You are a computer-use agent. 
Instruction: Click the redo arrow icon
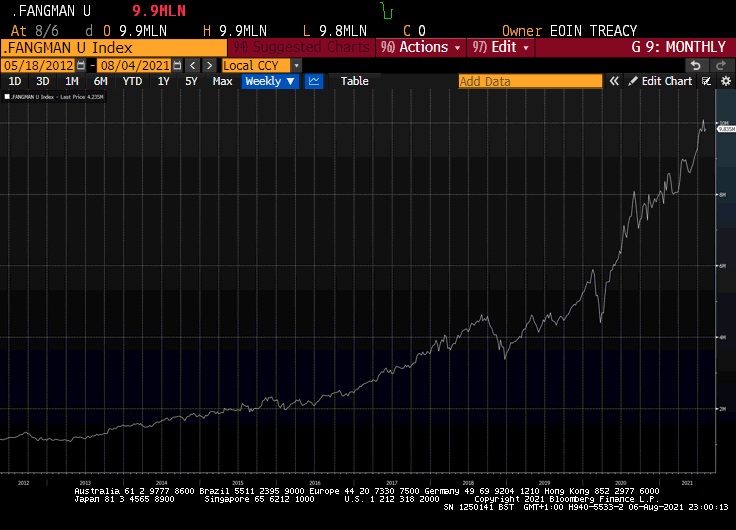pos(720,65)
